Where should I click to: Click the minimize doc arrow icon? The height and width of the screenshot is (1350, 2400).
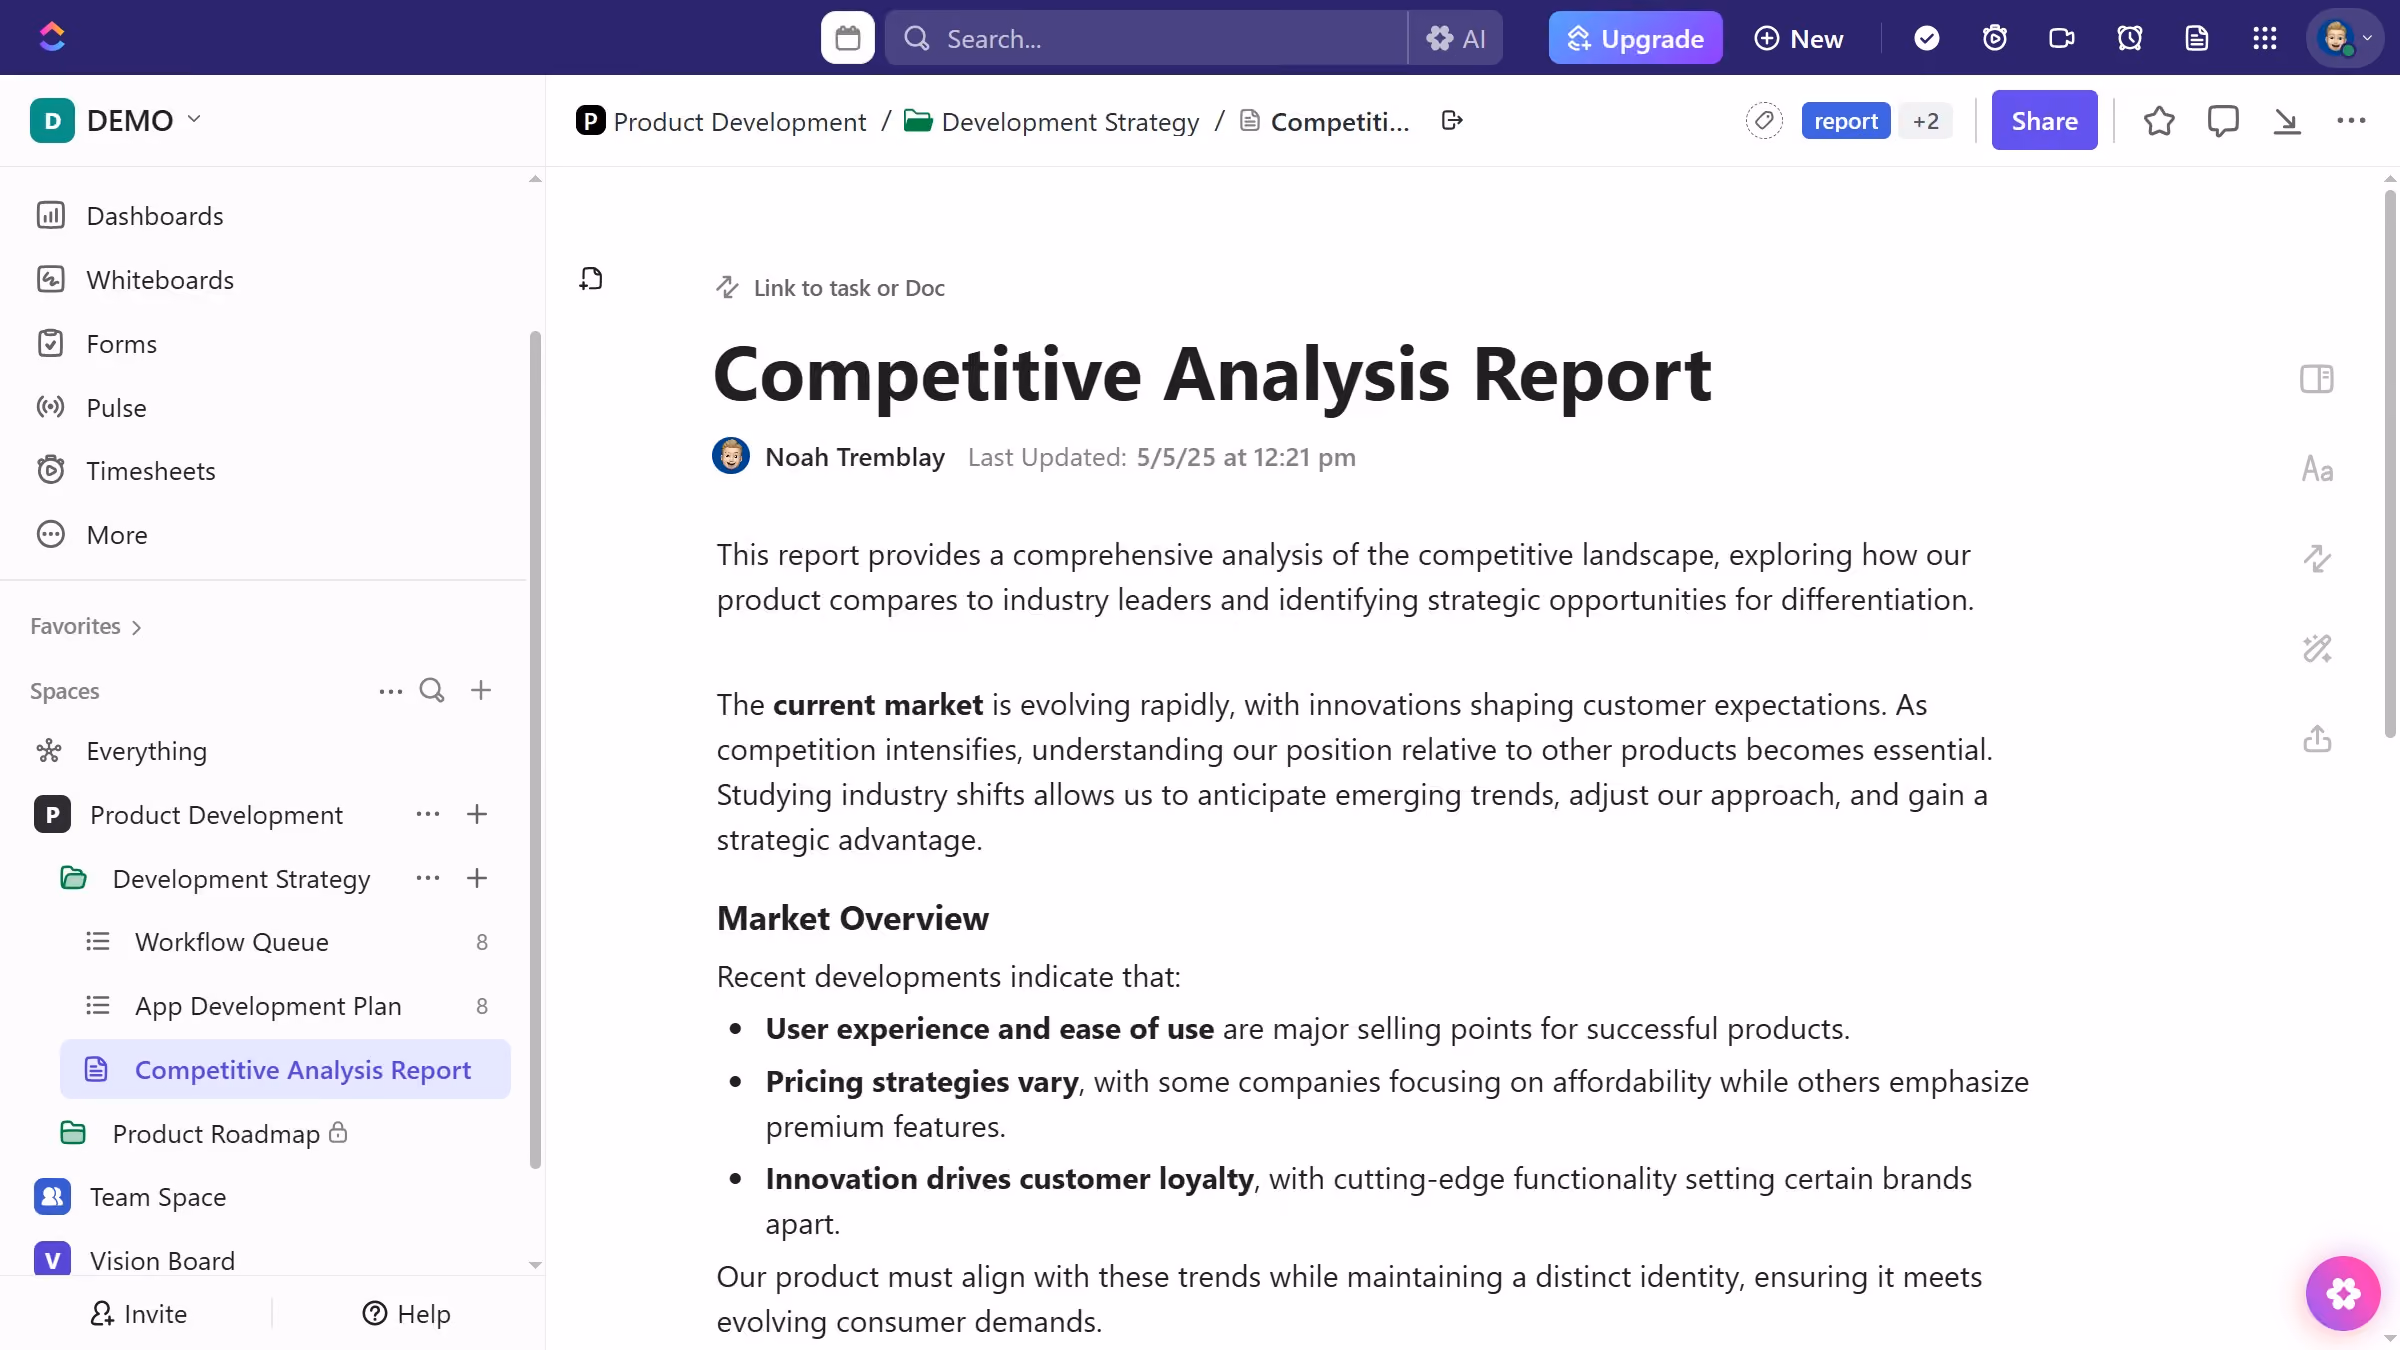click(2287, 121)
